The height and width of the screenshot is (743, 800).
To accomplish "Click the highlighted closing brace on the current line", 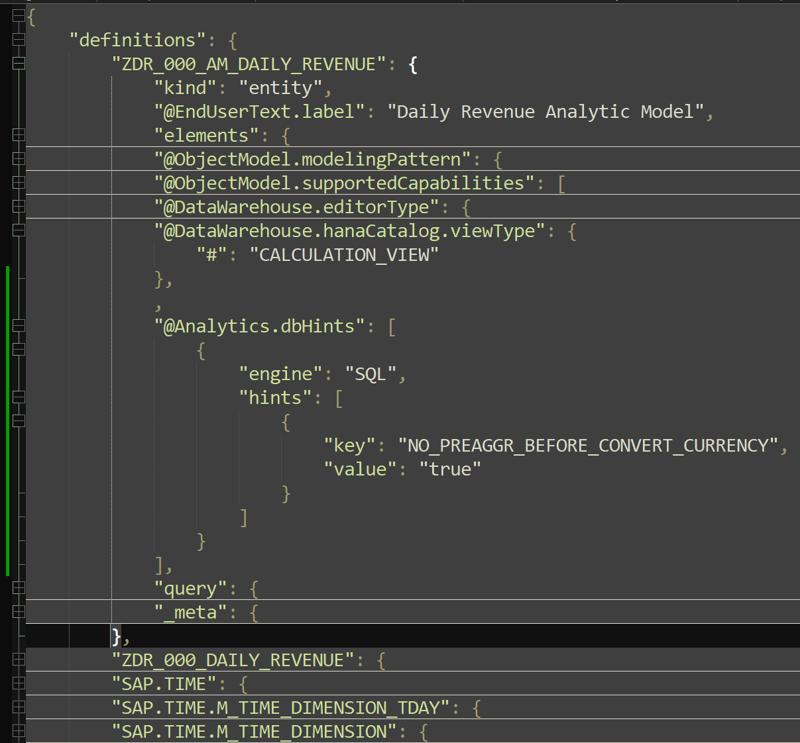I will click(117, 636).
